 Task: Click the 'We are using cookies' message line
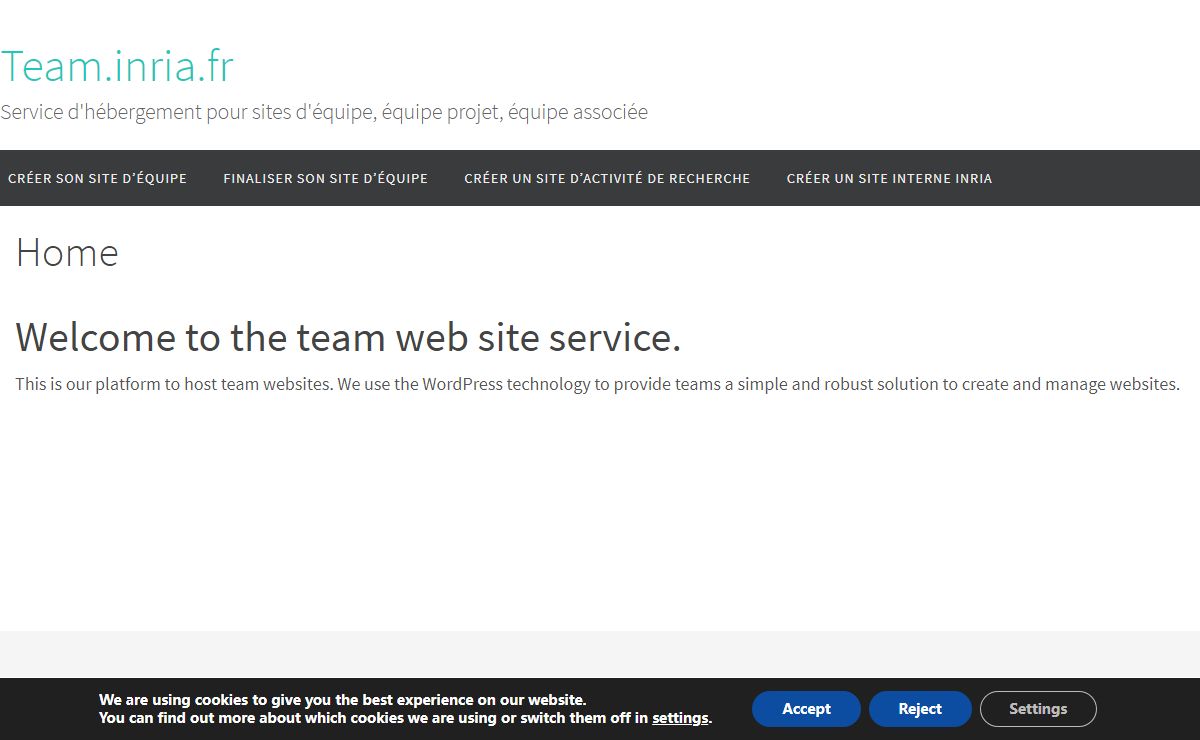342,700
